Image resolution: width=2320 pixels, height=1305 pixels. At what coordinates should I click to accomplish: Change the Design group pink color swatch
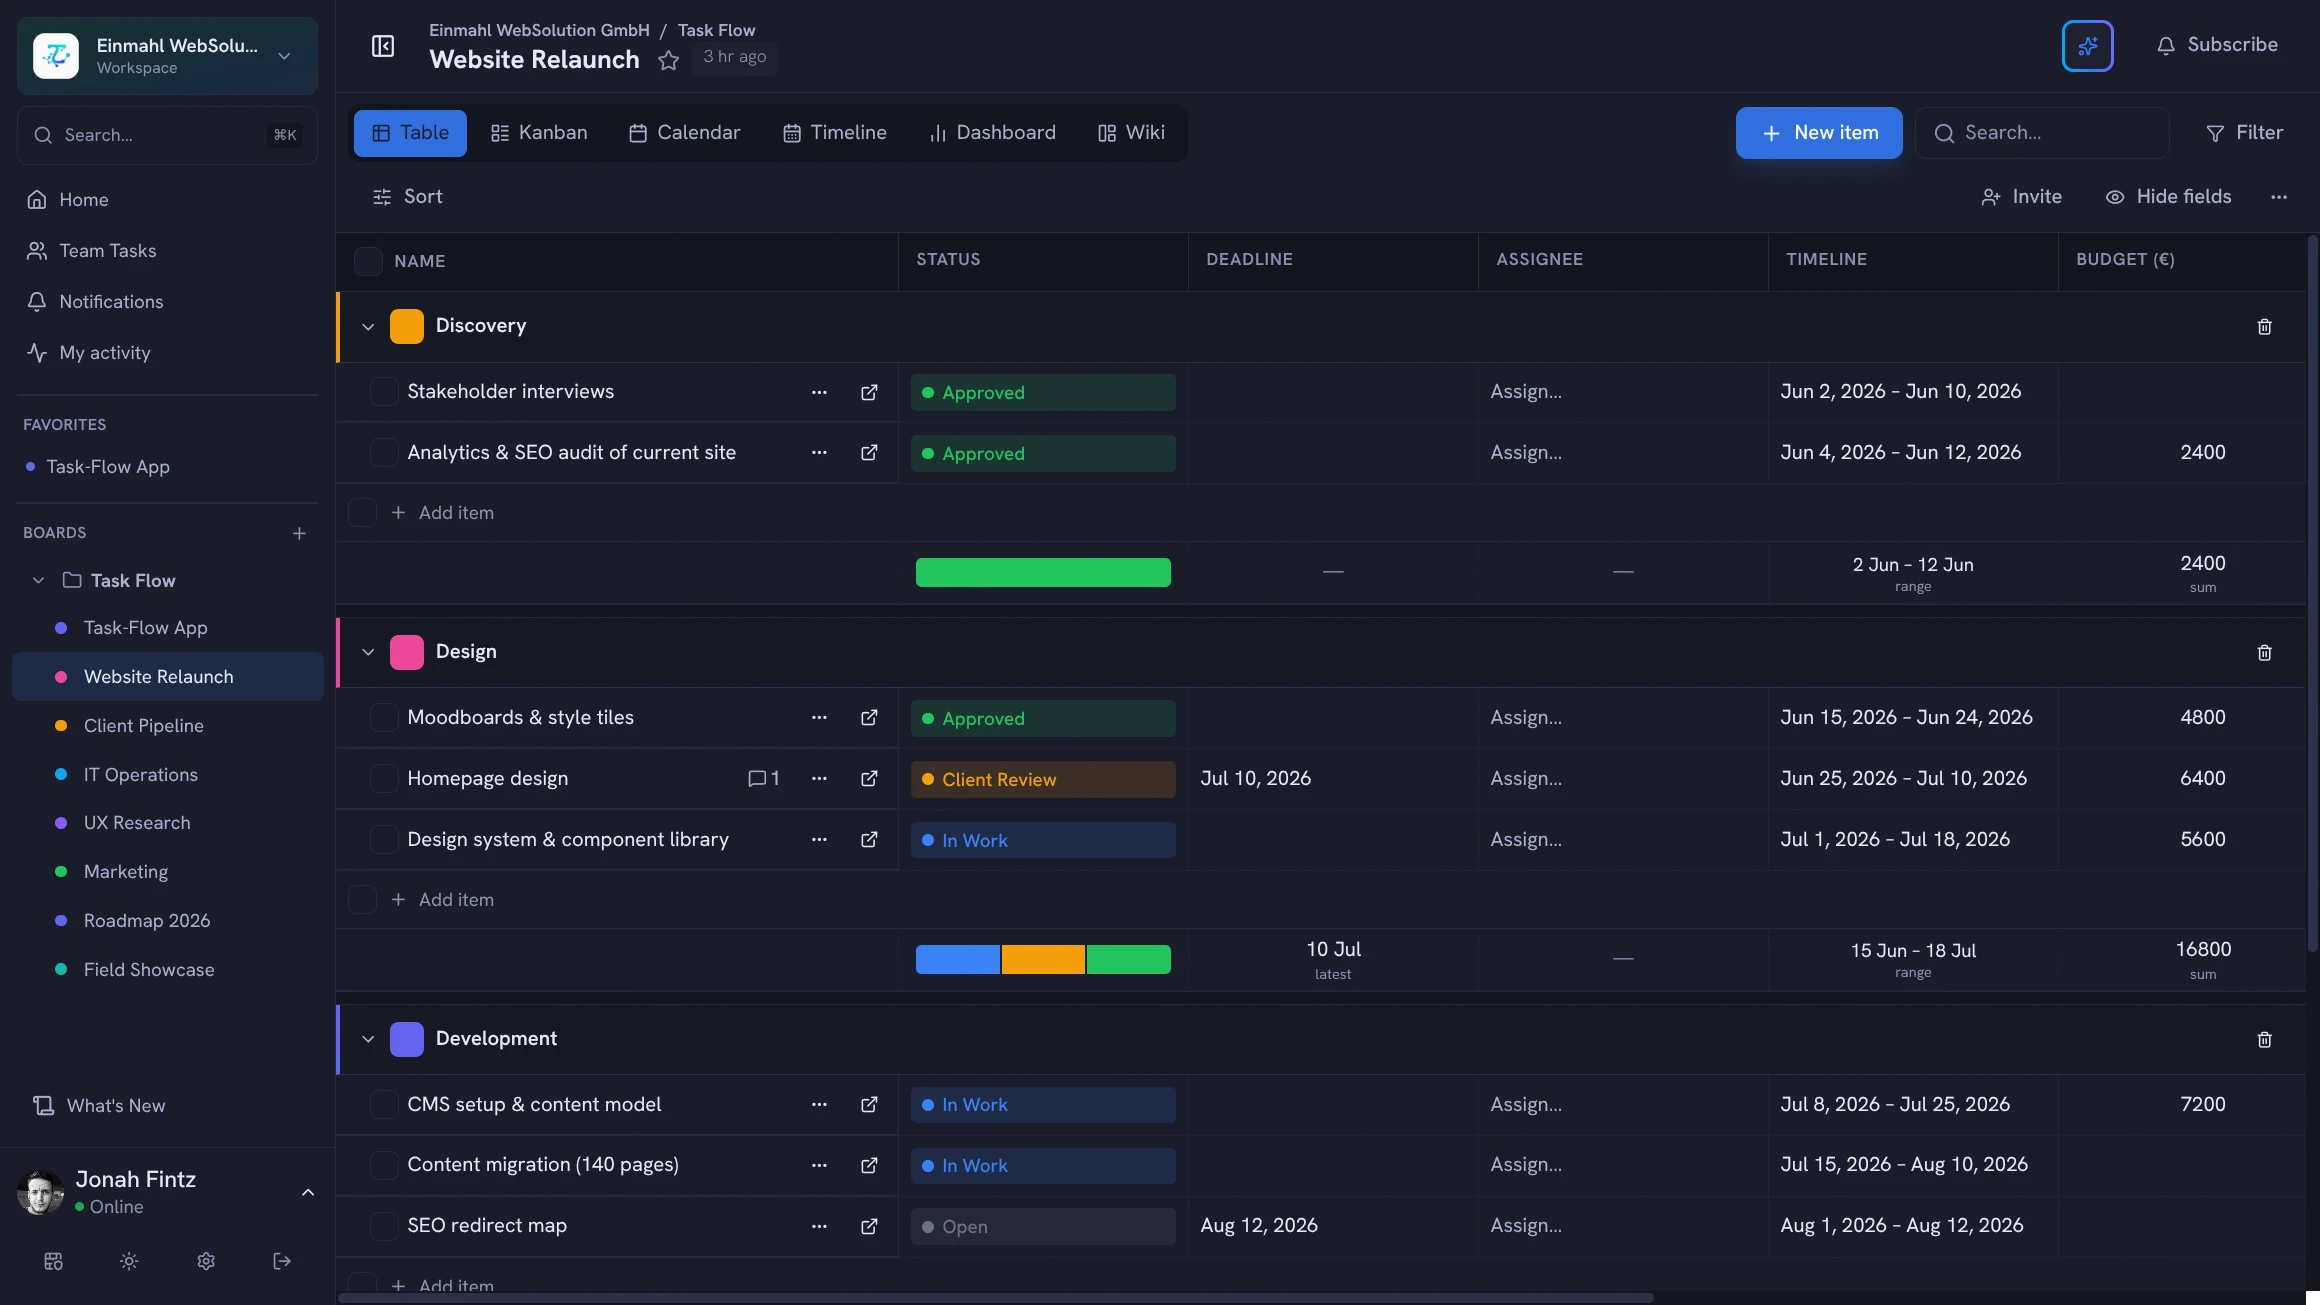pos(407,652)
